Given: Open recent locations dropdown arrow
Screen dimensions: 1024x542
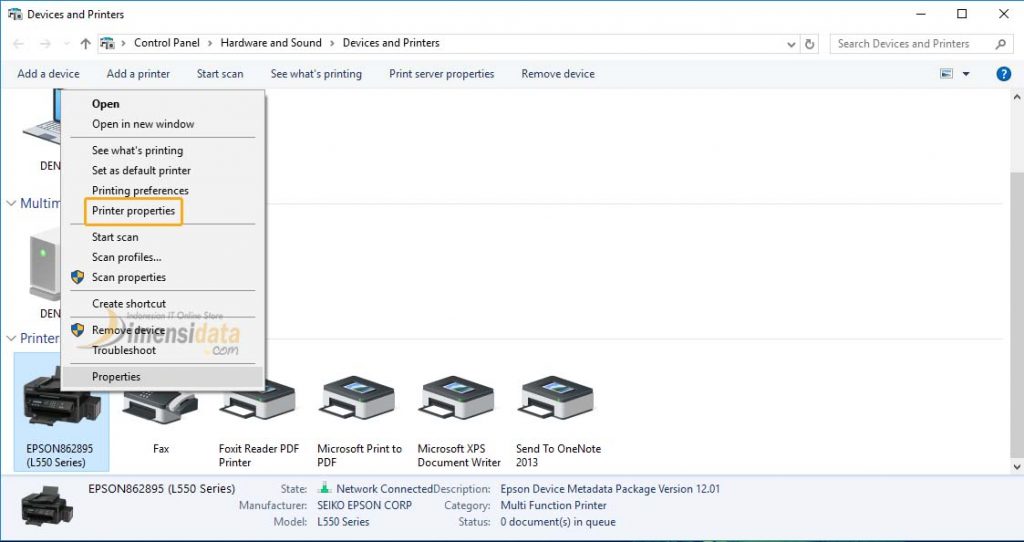Looking at the screenshot, I should (x=66, y=44).
